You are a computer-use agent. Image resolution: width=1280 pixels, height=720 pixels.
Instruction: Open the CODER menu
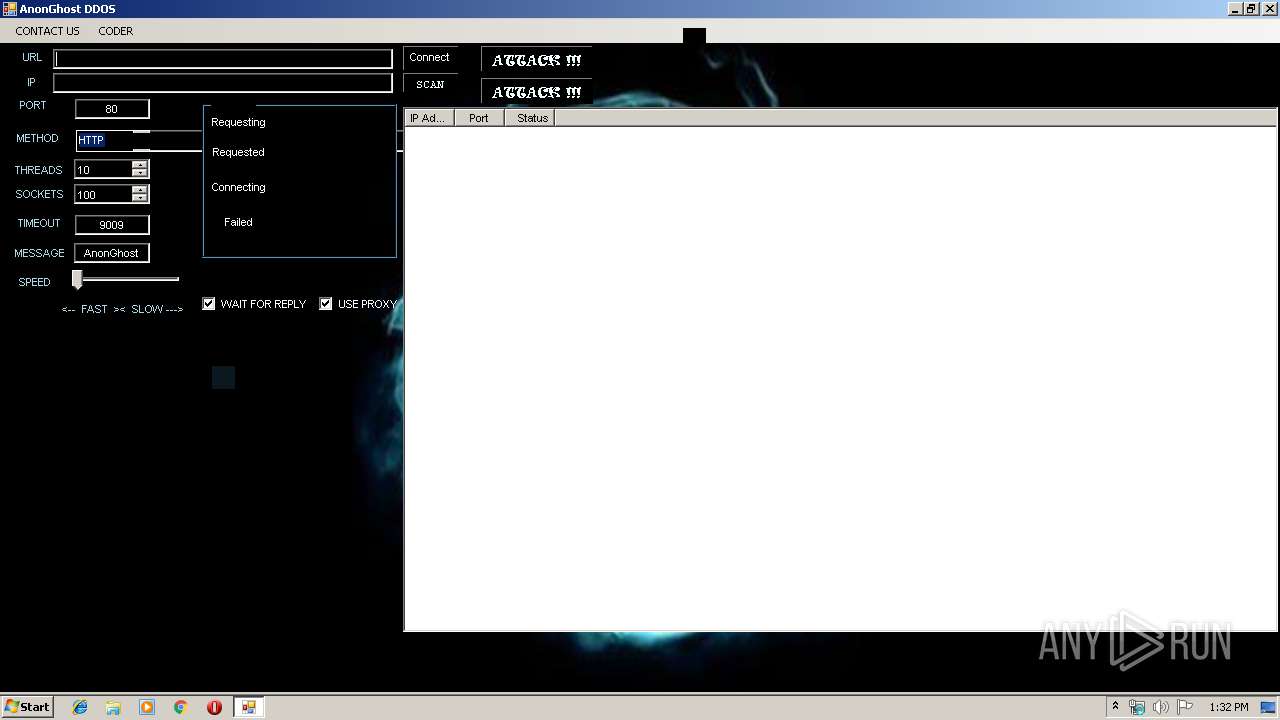115,31
